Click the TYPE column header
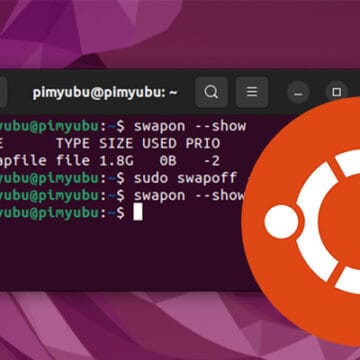 pos(73,144)
